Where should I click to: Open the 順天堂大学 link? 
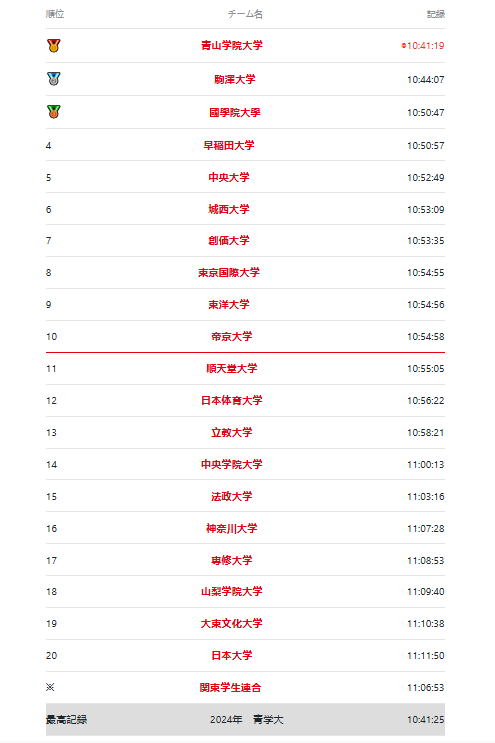click(232, 368)
